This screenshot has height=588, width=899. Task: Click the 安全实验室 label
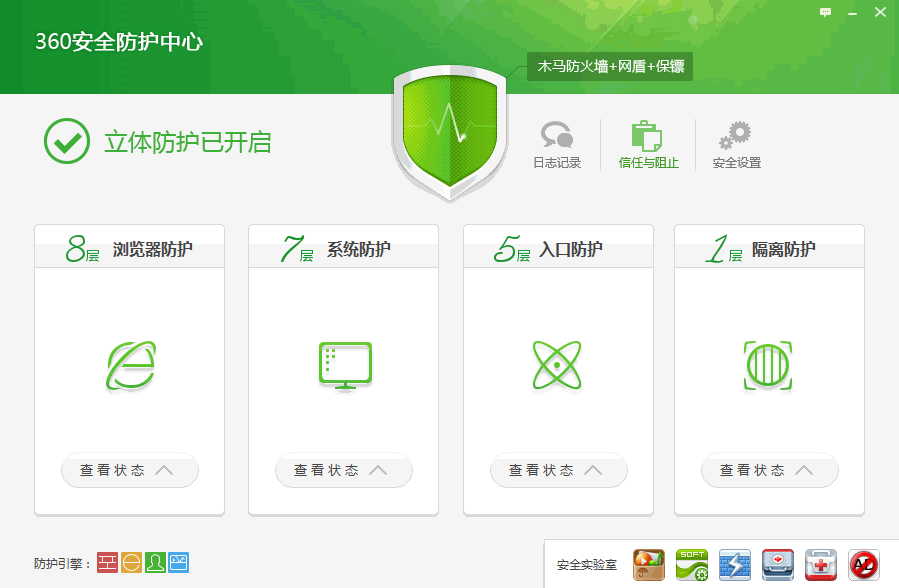pos(587,565)
